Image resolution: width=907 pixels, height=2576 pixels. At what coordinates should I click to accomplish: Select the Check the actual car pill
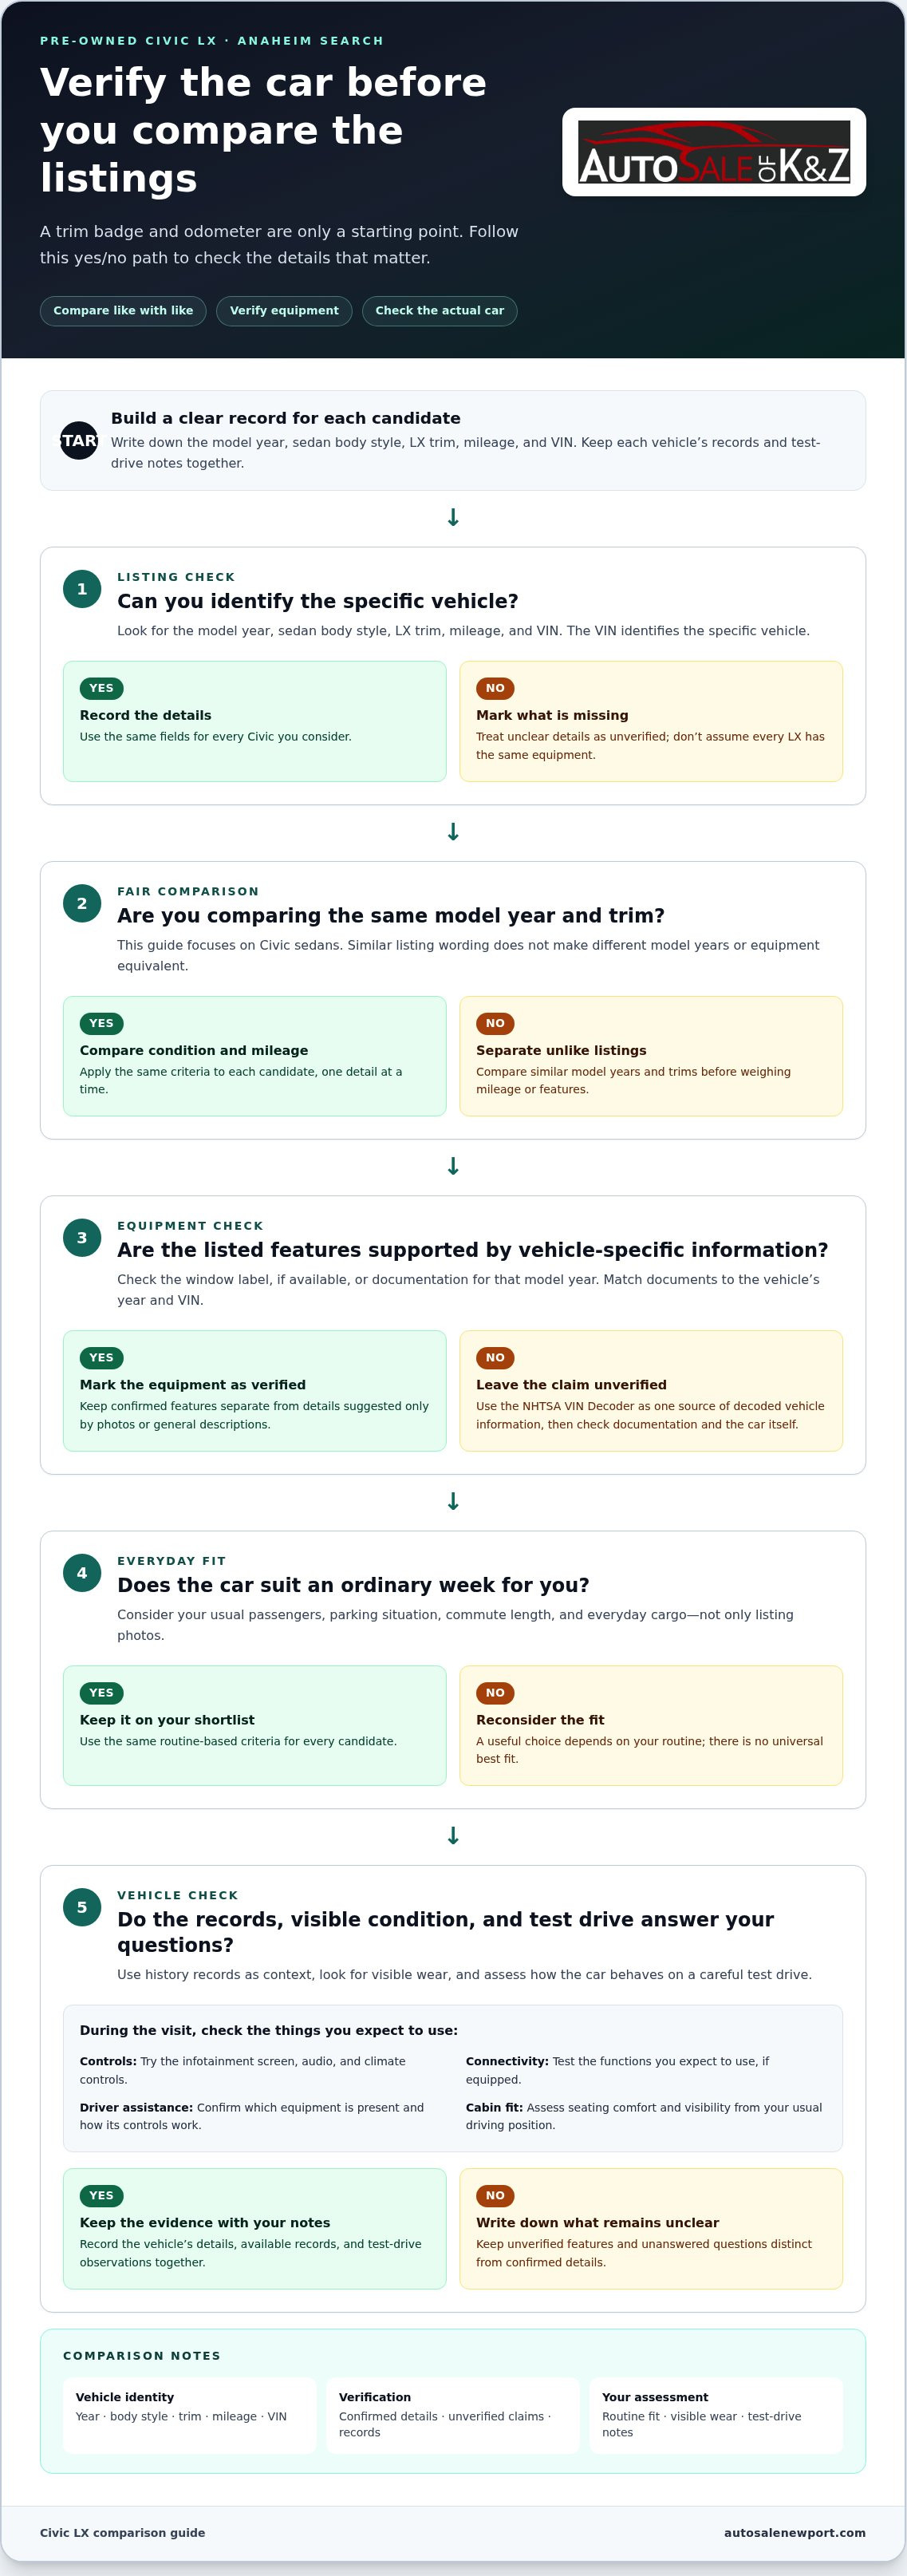point(439,311)
